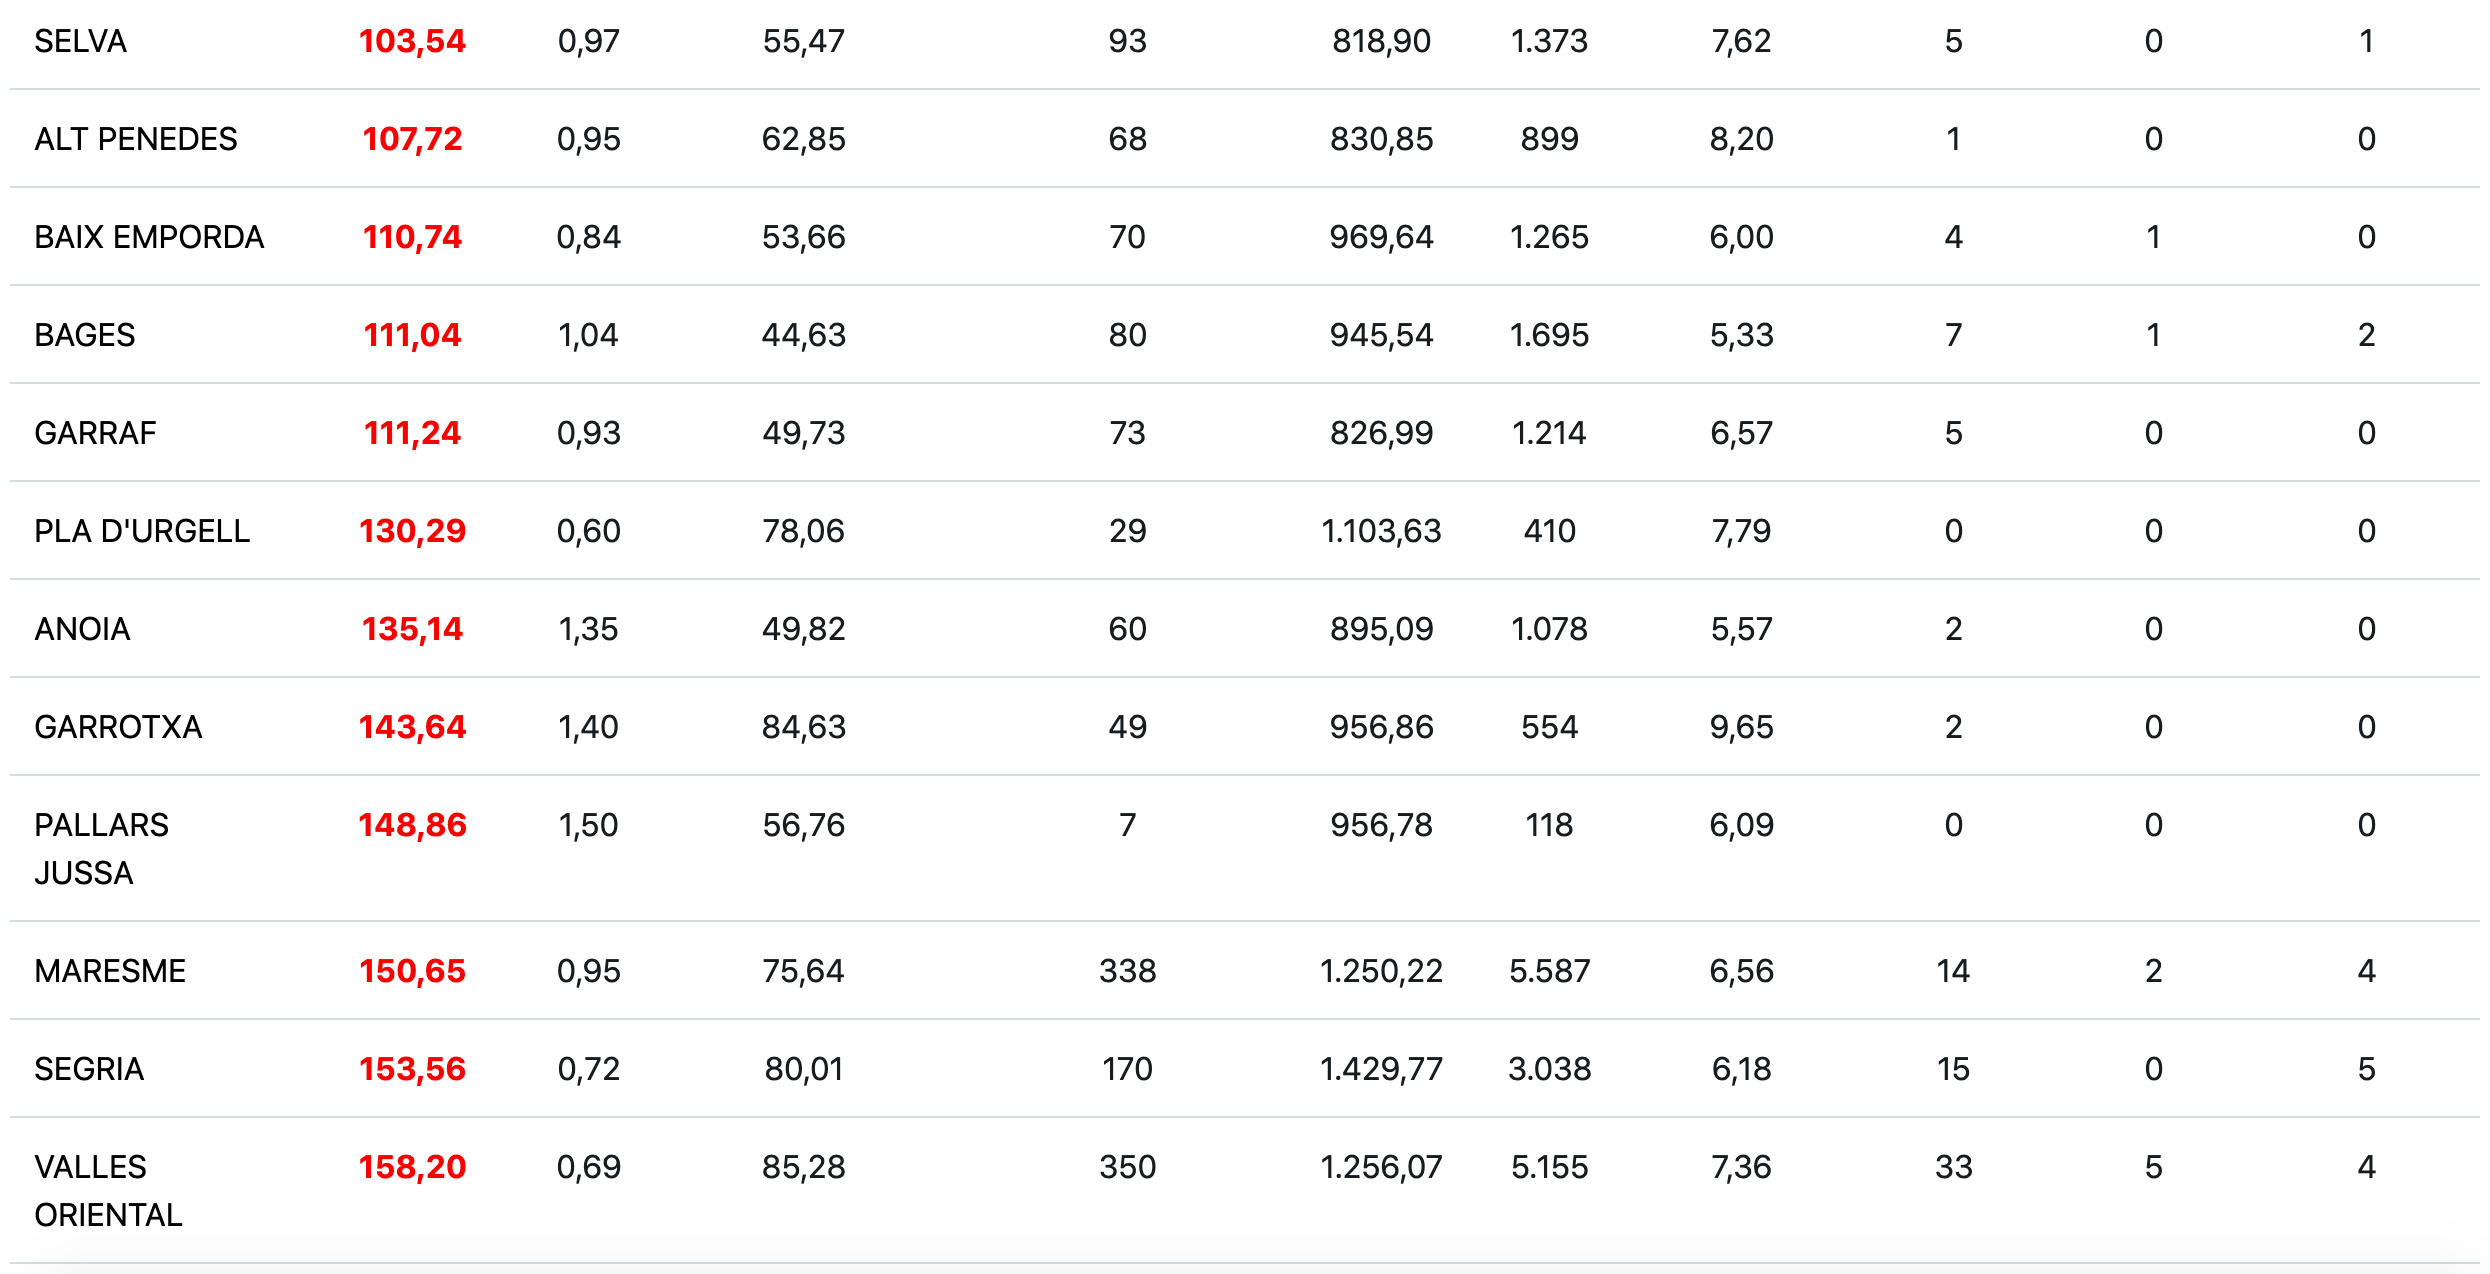This screenshot has height=1274, width=2490.
Task: Select the VALLES ORIENTAL row name
Action: [108, 1190]
